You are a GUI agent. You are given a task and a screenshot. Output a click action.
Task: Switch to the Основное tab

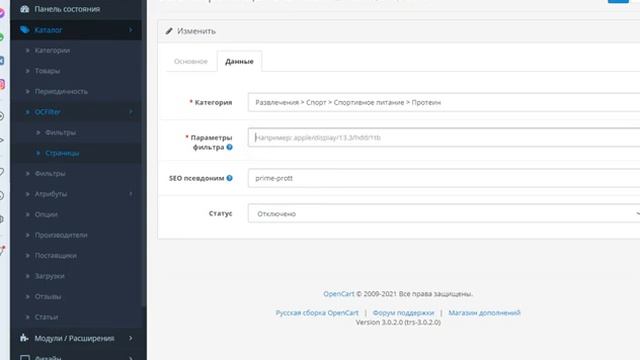[191, 61]
